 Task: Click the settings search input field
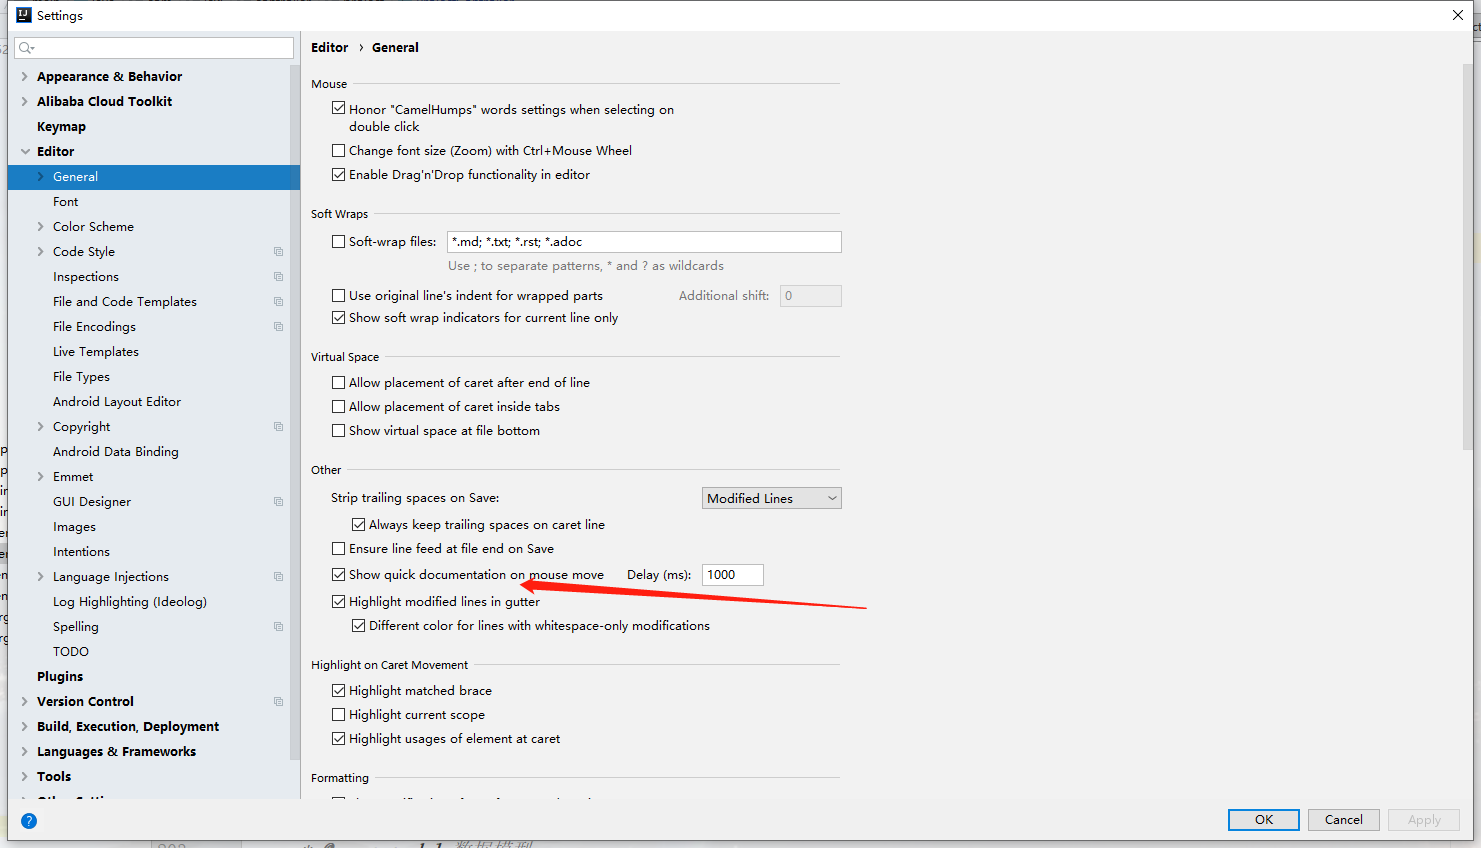tap(155, 48)
